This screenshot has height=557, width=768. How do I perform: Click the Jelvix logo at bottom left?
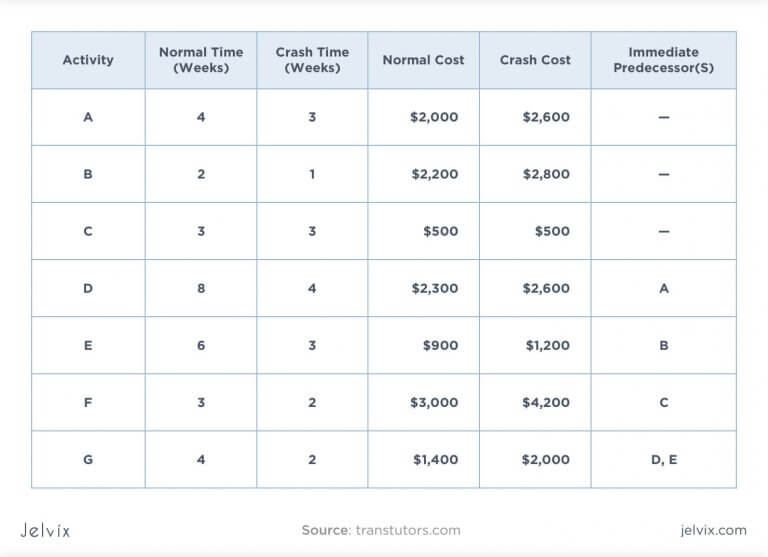pyautogui.click(x=45, y=529)
